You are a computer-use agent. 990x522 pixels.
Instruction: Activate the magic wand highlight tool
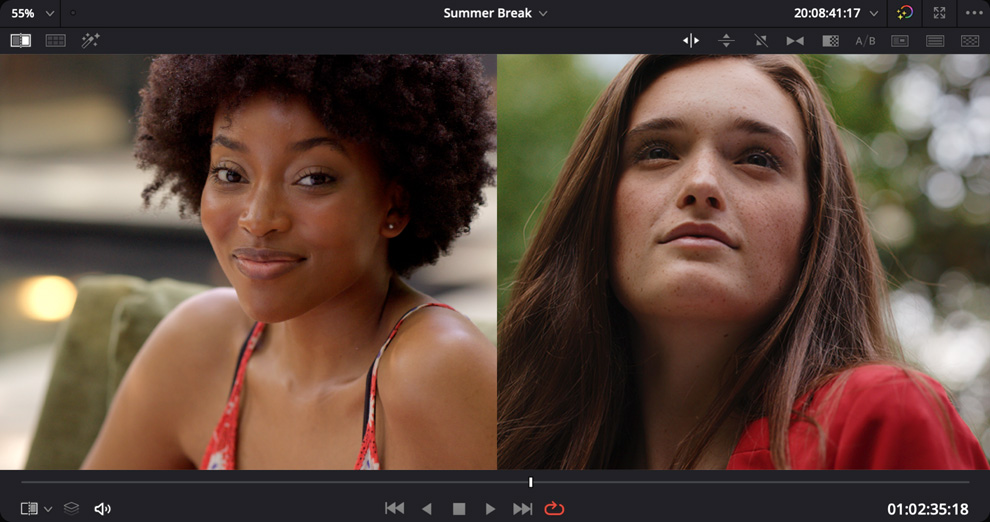pyautogui.click(x=90, y=41)
